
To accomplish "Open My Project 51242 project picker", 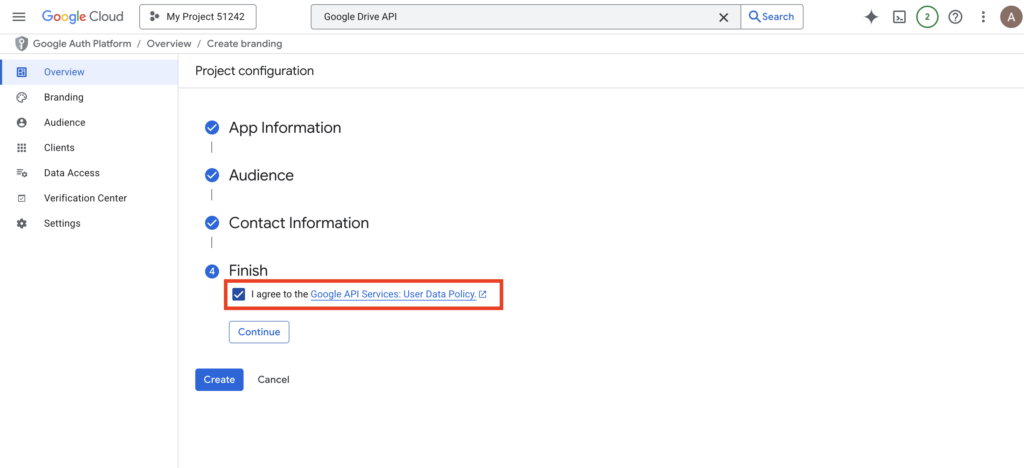I will coord(198,17).
